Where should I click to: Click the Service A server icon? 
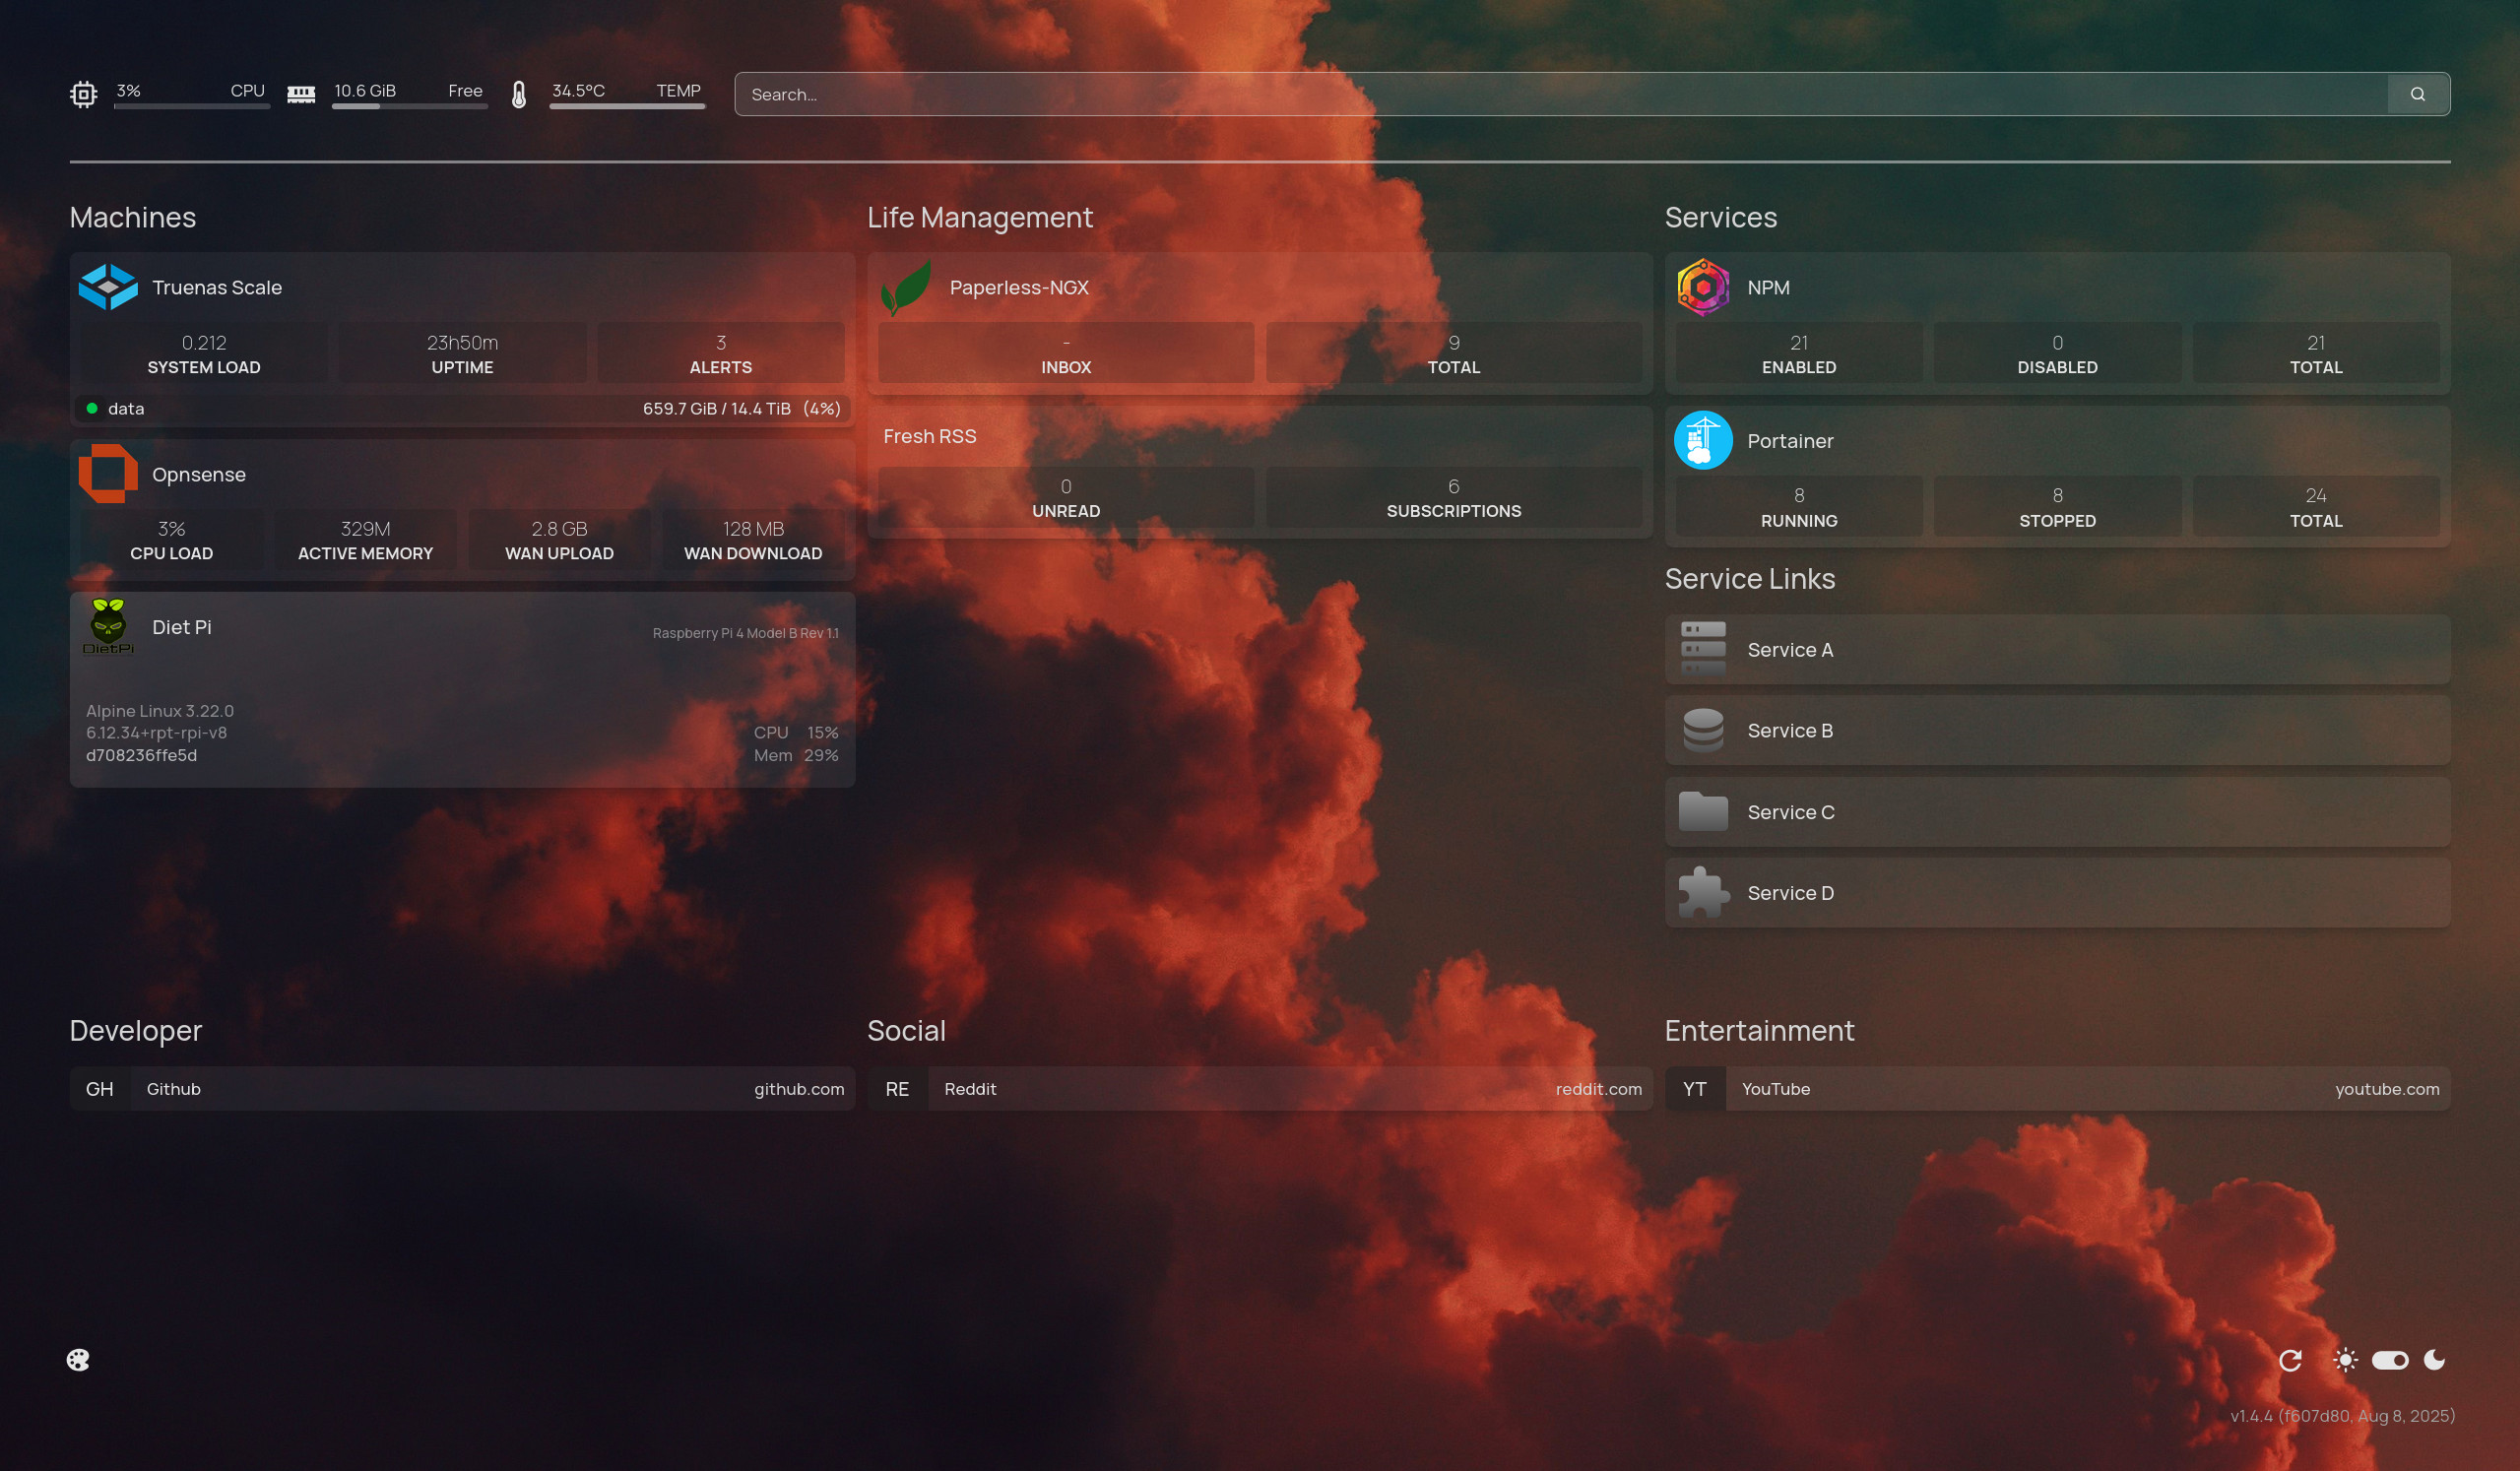[1703, 649]
